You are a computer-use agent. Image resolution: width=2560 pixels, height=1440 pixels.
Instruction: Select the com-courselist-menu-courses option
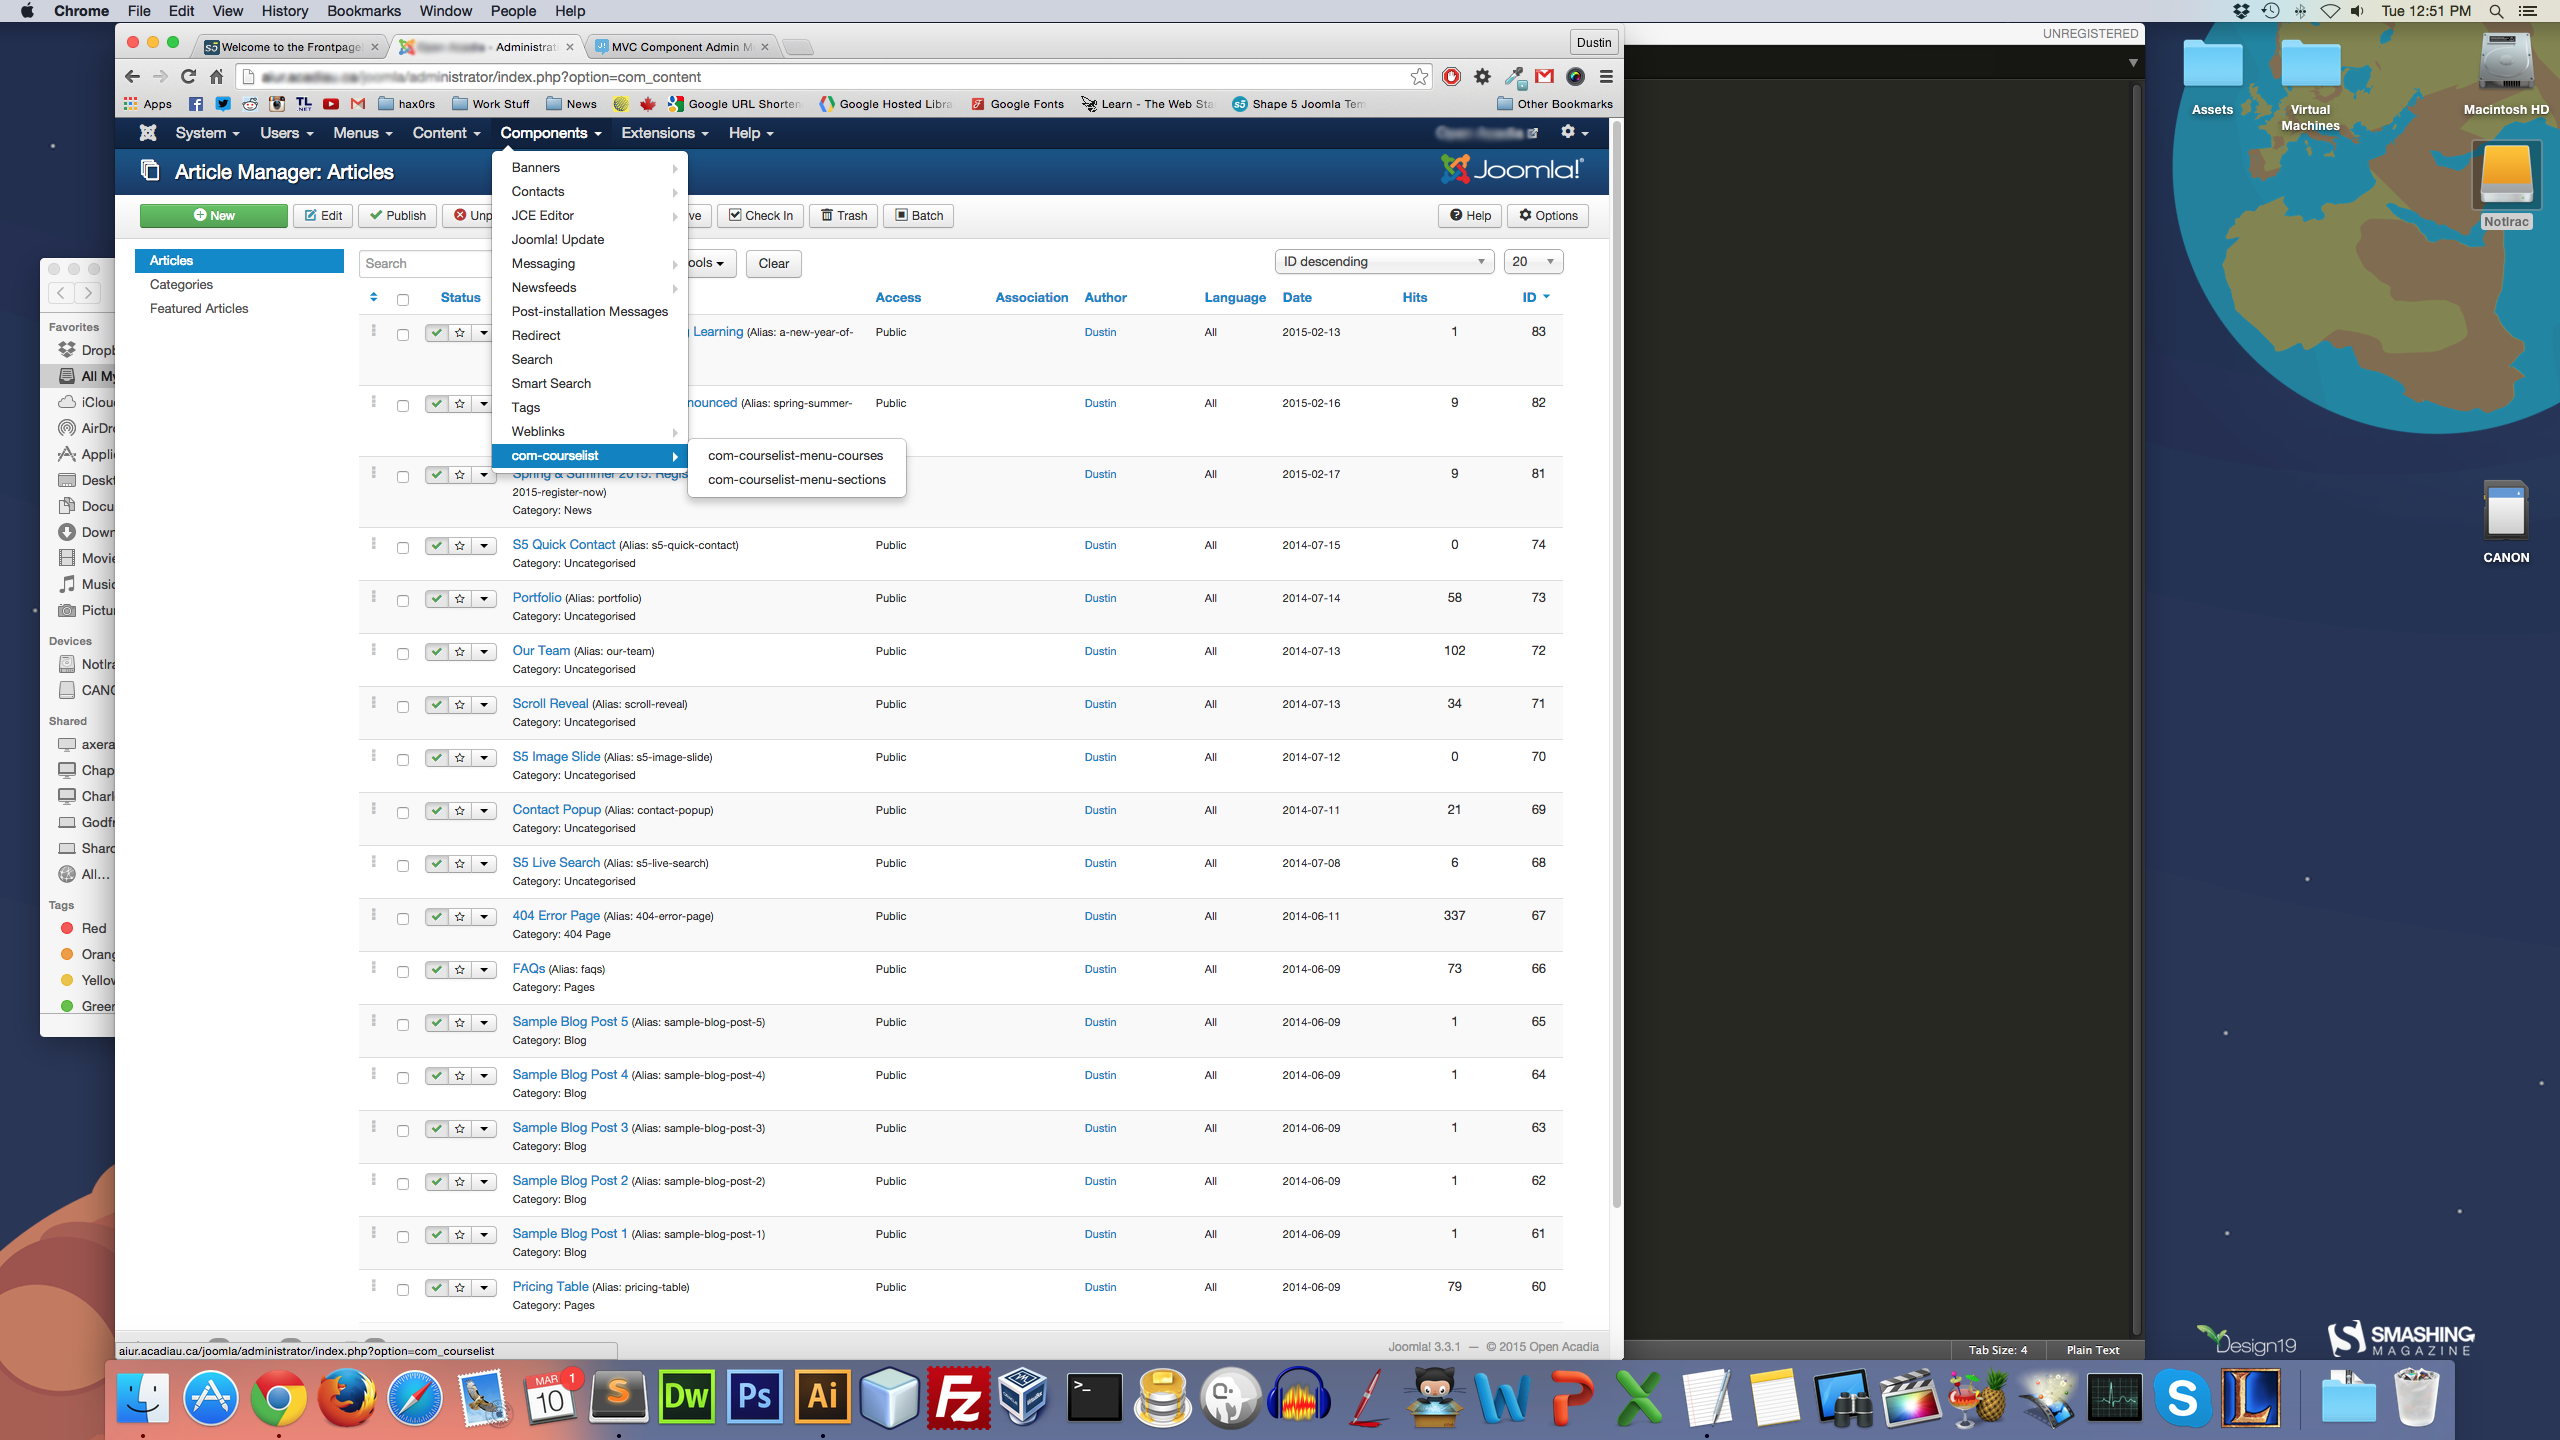coord(793,454)
